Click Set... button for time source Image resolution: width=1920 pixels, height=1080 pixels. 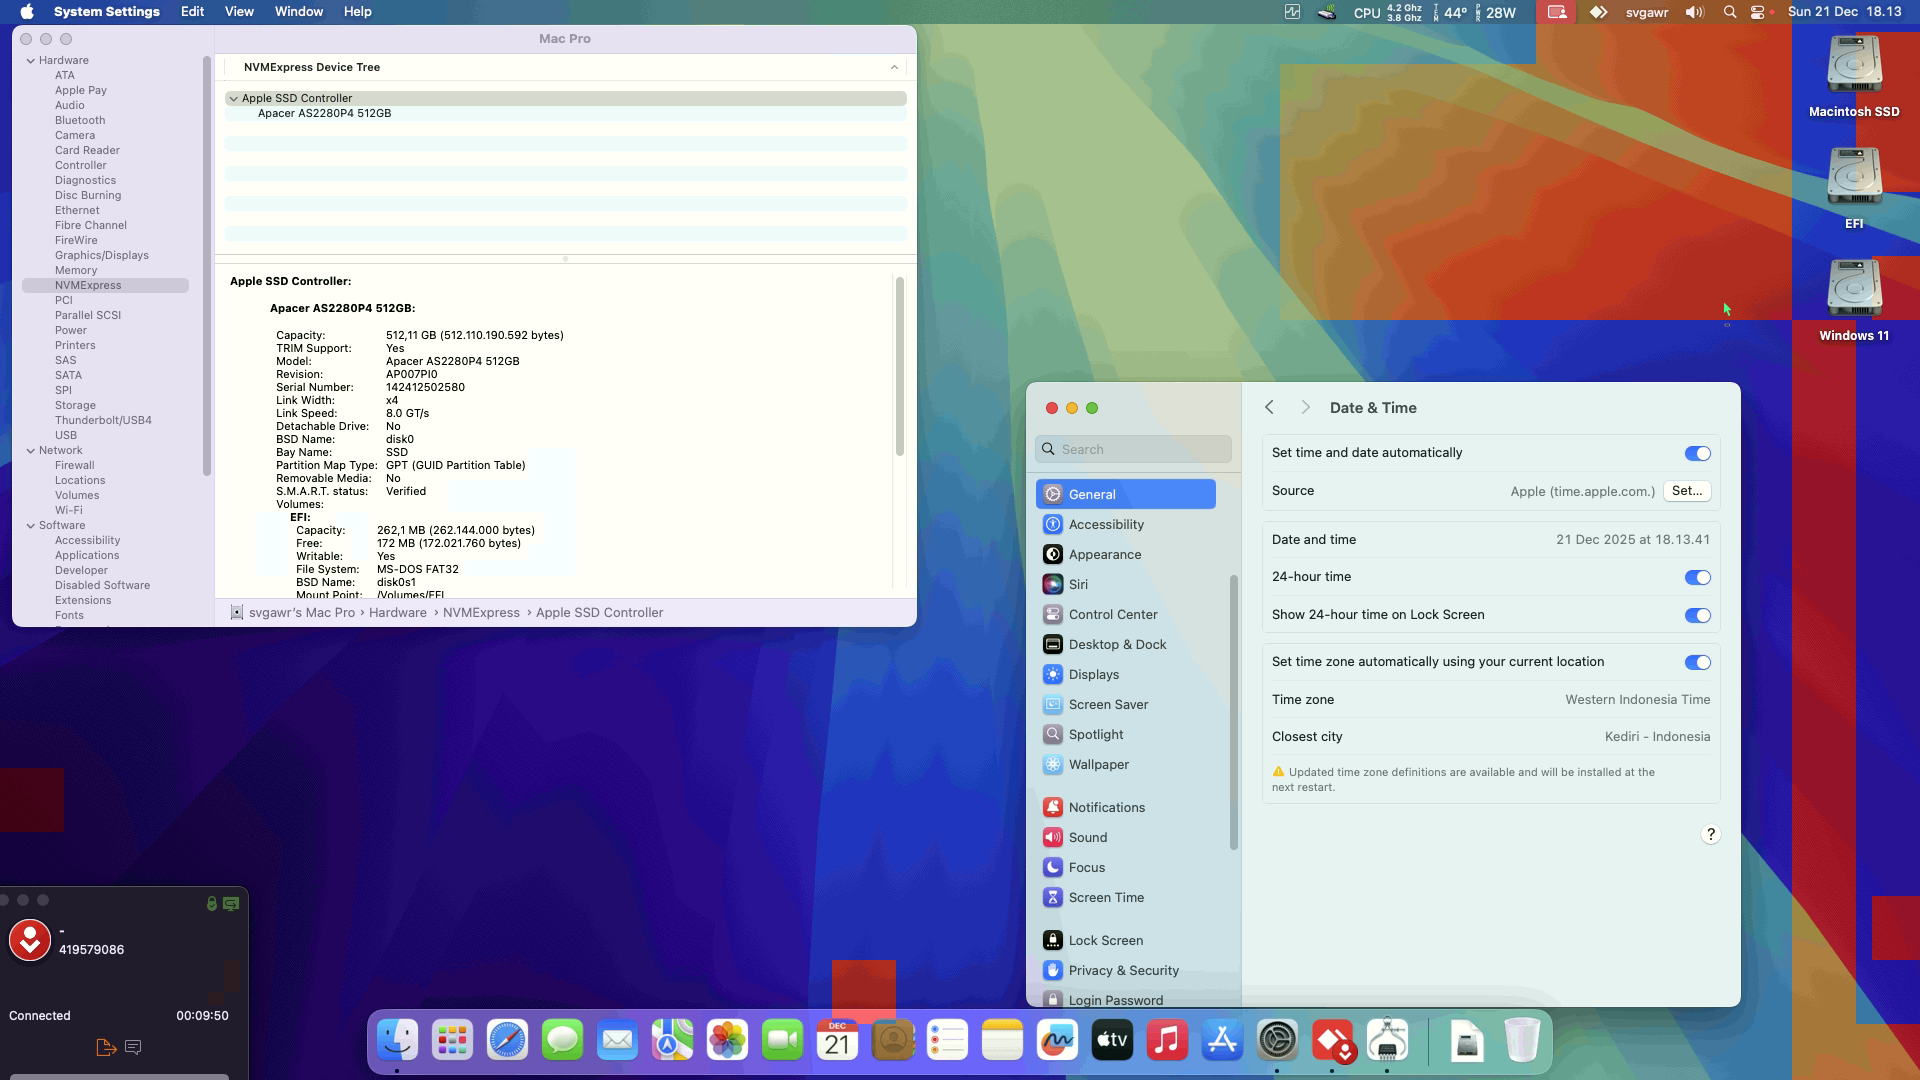tap(1687, 491)
